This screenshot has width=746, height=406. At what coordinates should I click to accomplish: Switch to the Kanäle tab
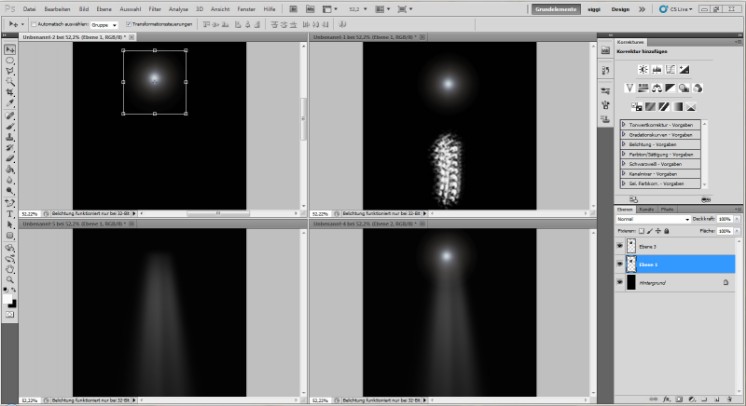(647, 209)
